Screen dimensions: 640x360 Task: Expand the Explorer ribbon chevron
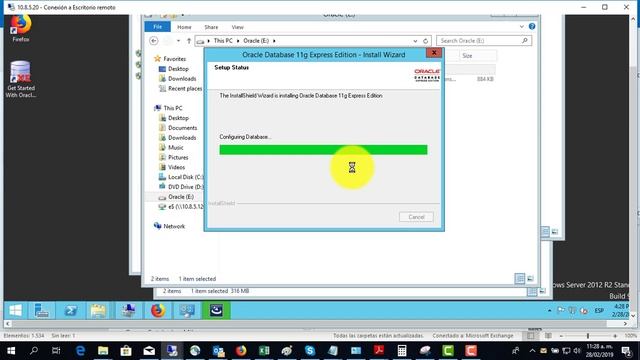pyautogui.click(x=522, y=27)
